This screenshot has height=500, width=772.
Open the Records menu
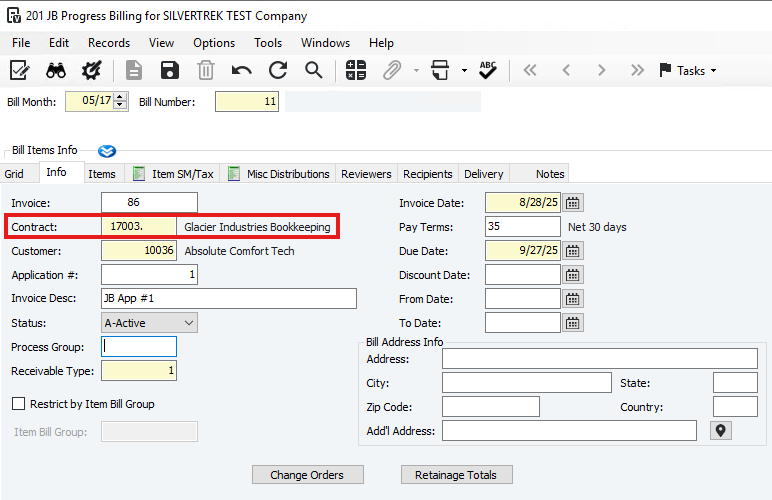[109, 43]
